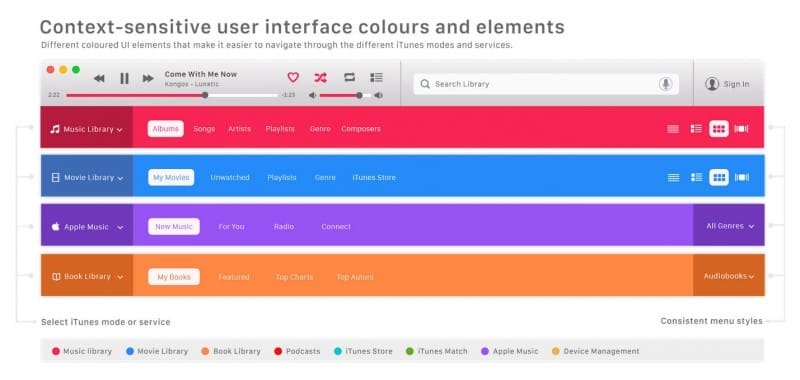Click the film icon in Movie Library

tap(56, 178)
